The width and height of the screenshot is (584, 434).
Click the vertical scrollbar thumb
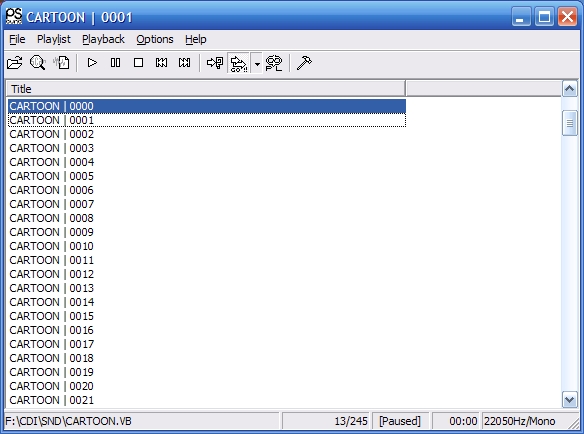(x=569, y=123)
